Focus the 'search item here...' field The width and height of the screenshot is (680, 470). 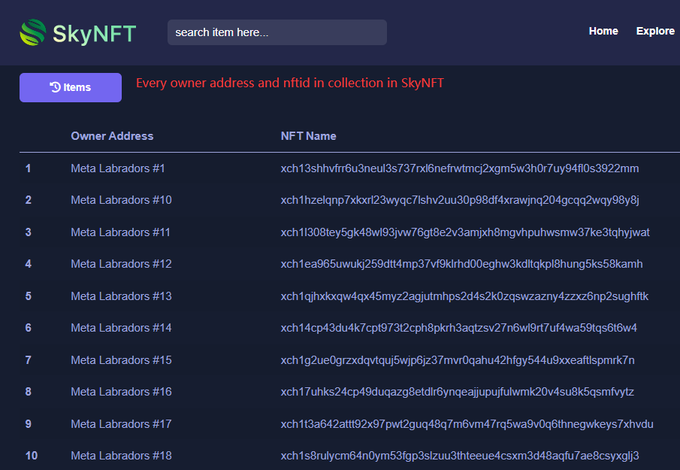[x=277, y=32]
